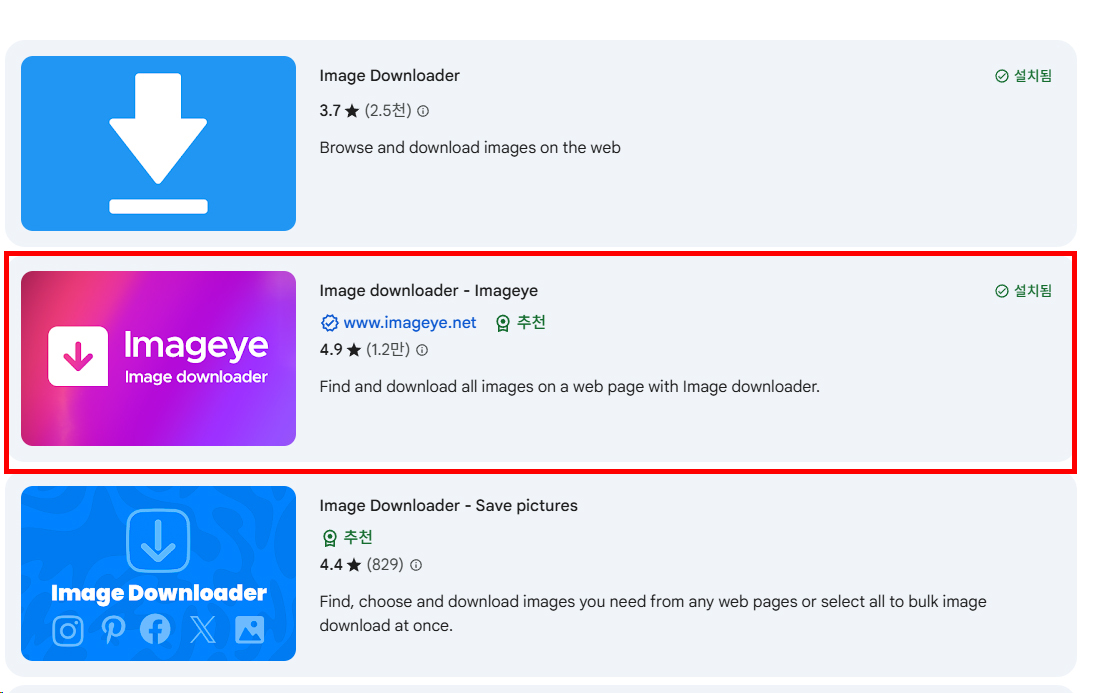Viewport: 1110px width, 693px height.
Task: Click the 설치됨 check icon for Image Downloader
Action: pyautogui.click(x=1002, y=76)
